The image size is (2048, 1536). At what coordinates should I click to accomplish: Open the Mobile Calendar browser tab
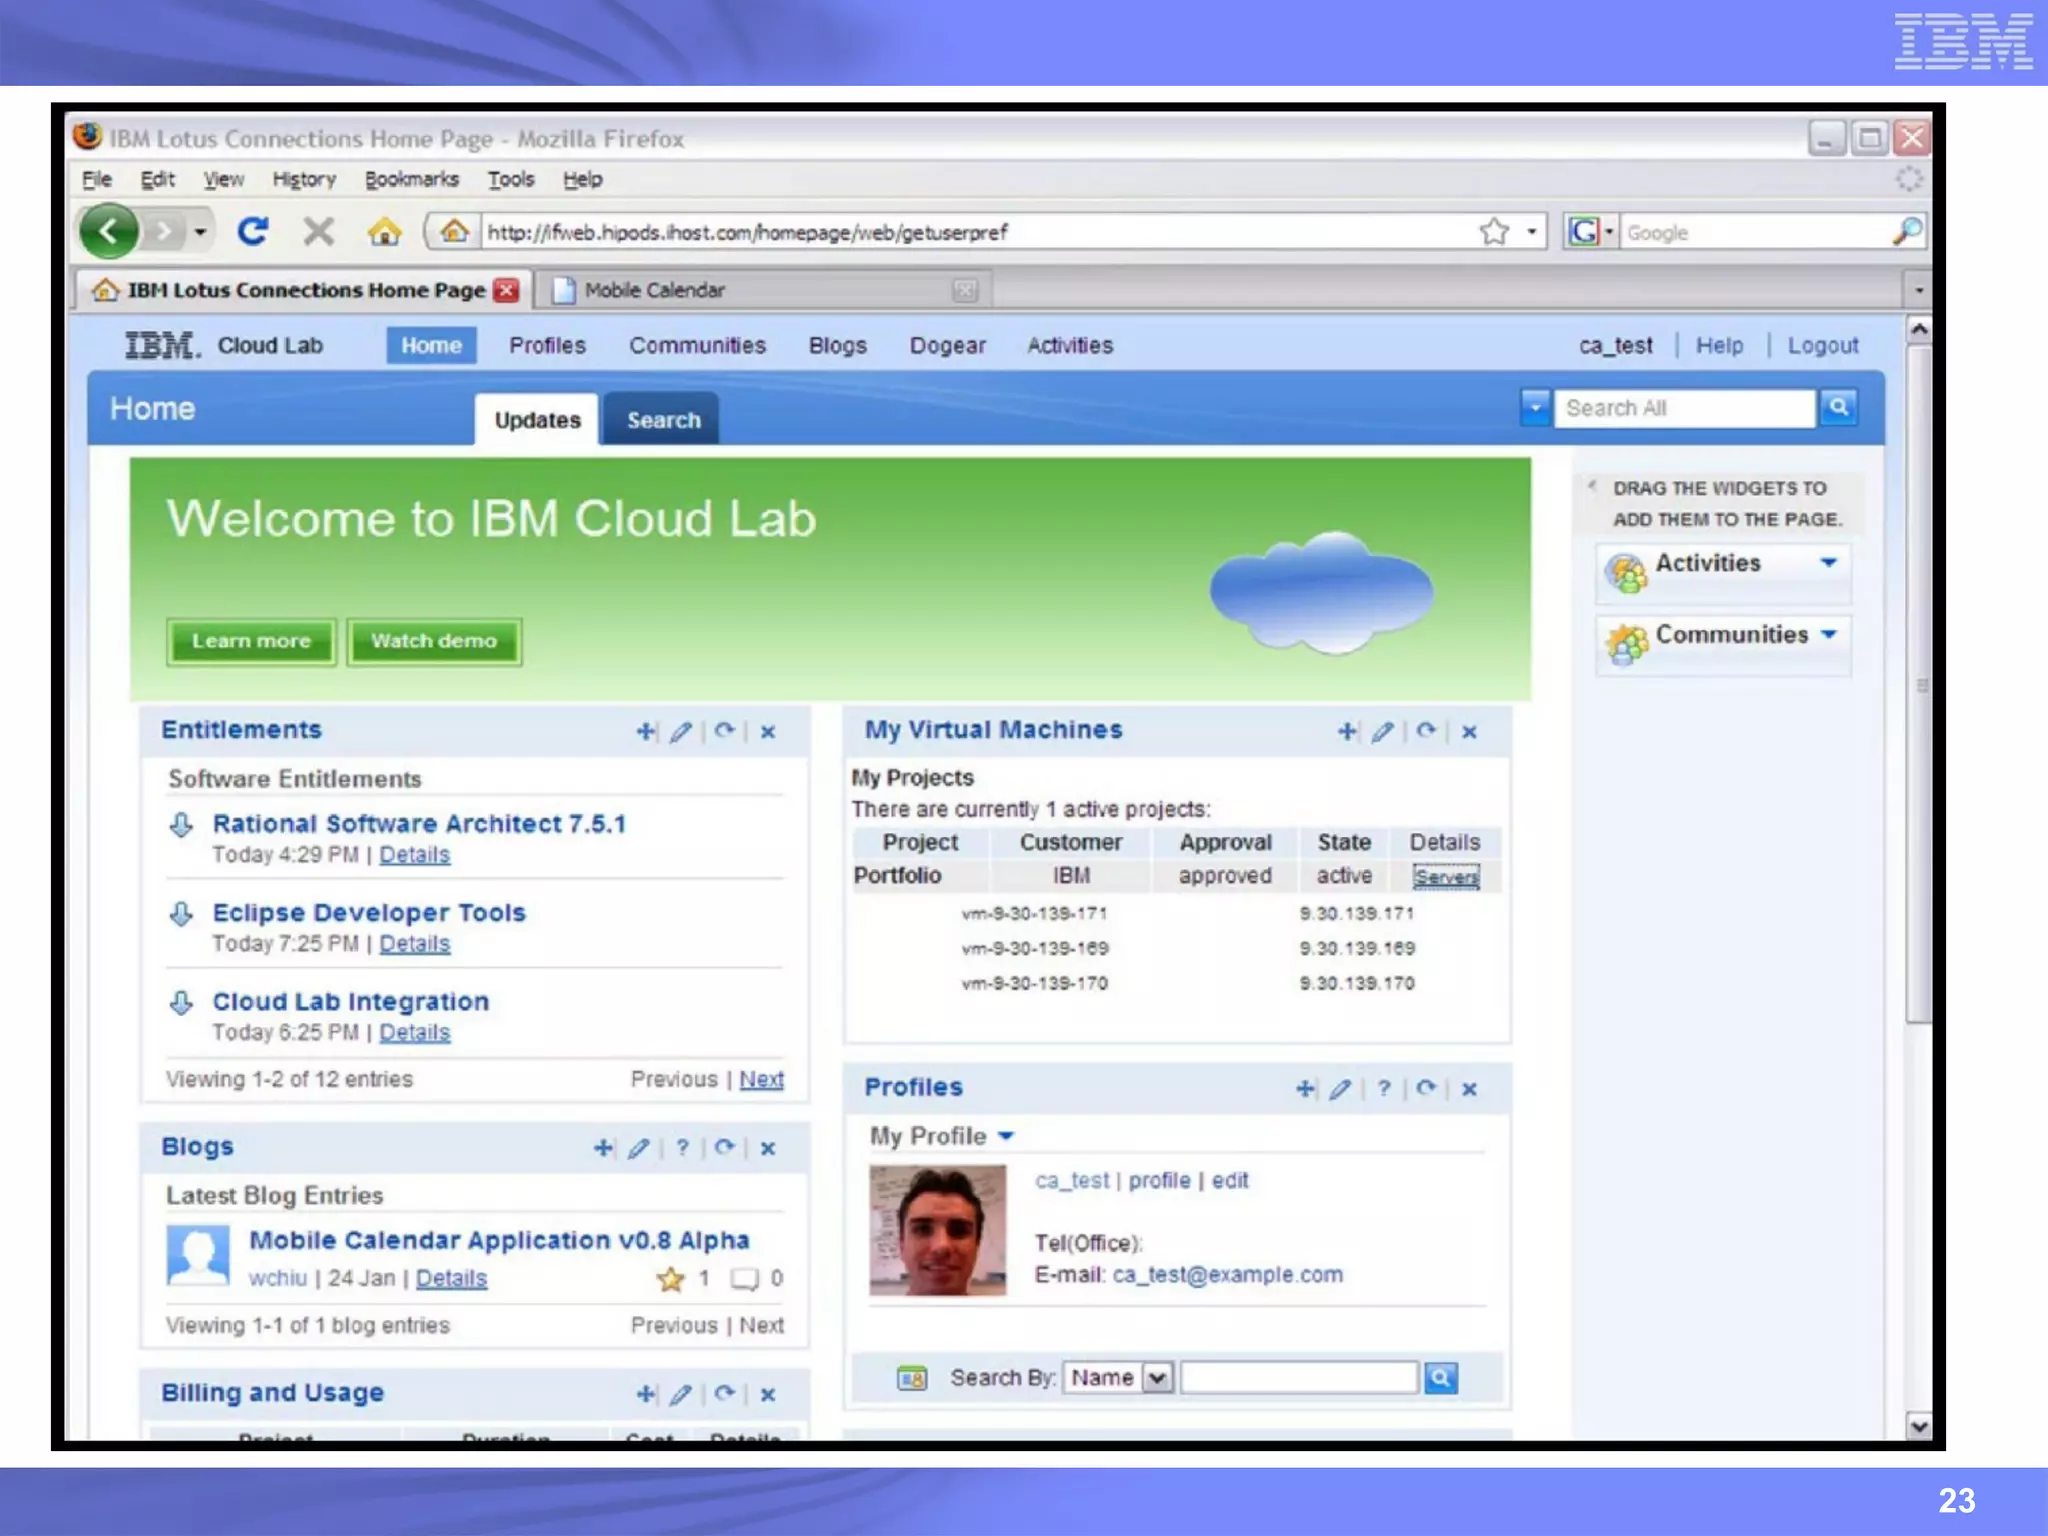pyautogui.click(x=654, y=290)
